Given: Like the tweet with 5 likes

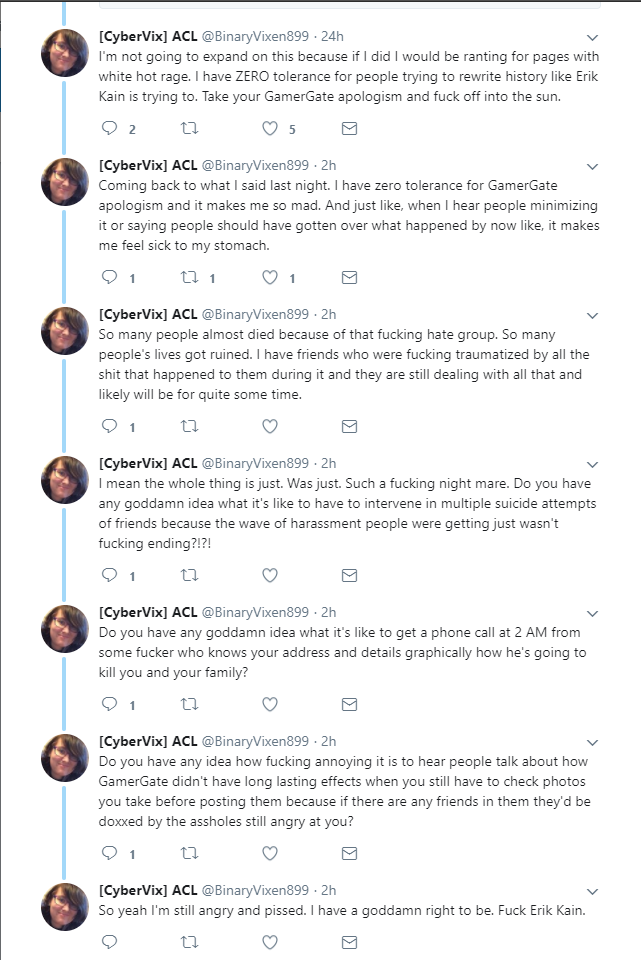Looking at the screenshot, I should coord(270,128).
